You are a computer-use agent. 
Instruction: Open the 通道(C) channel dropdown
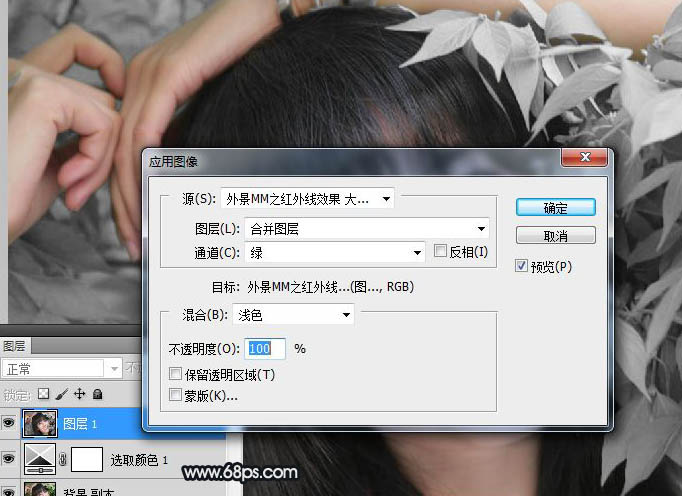pos(335,252)
